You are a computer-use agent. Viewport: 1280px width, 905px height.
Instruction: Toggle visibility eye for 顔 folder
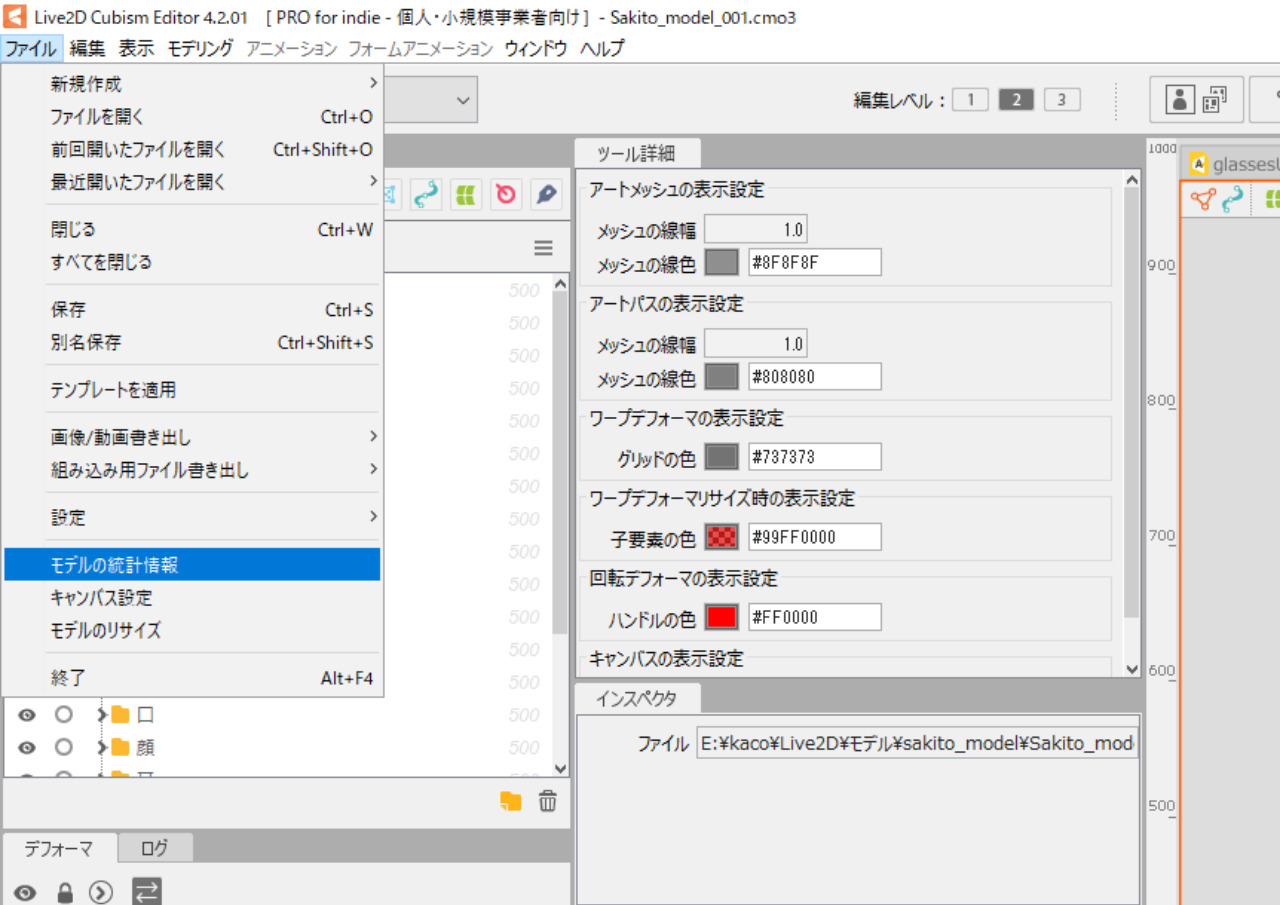point(27,748)
